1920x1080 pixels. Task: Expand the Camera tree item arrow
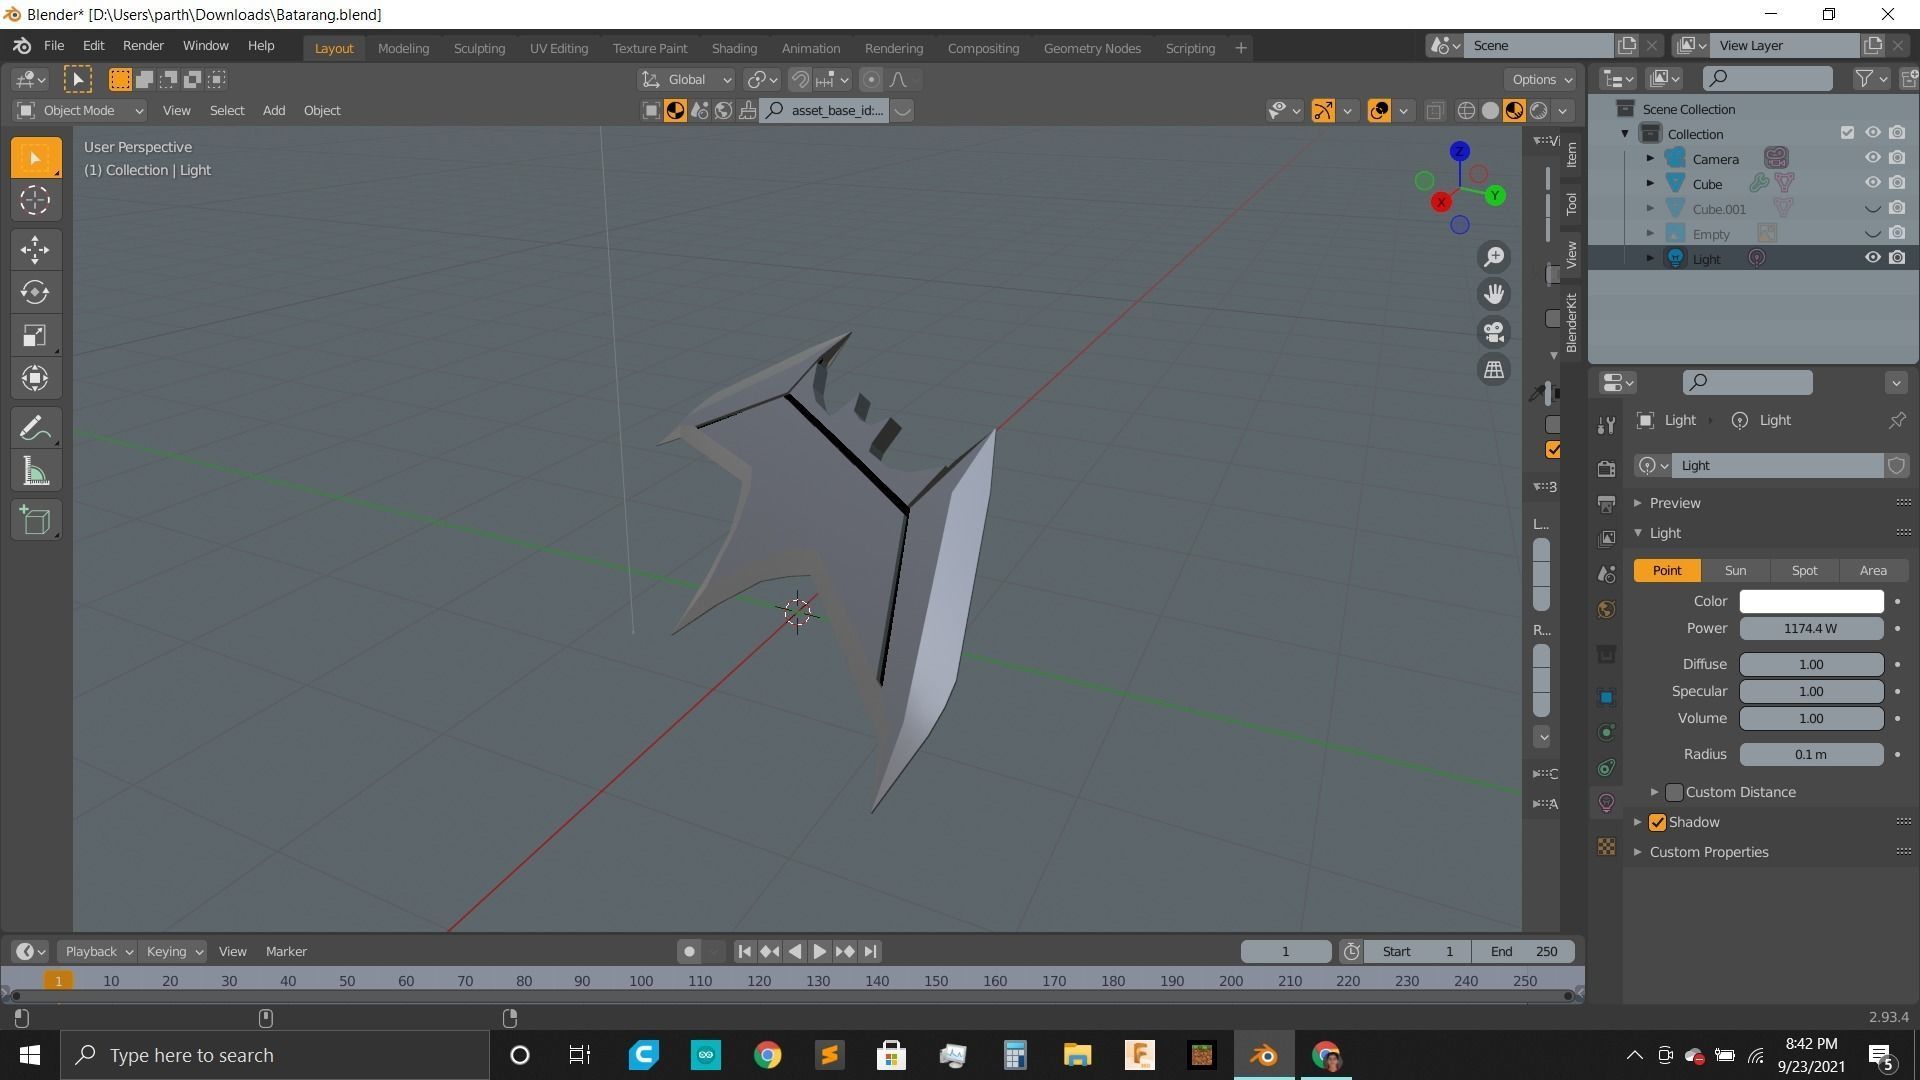(x=1650, y=158)
